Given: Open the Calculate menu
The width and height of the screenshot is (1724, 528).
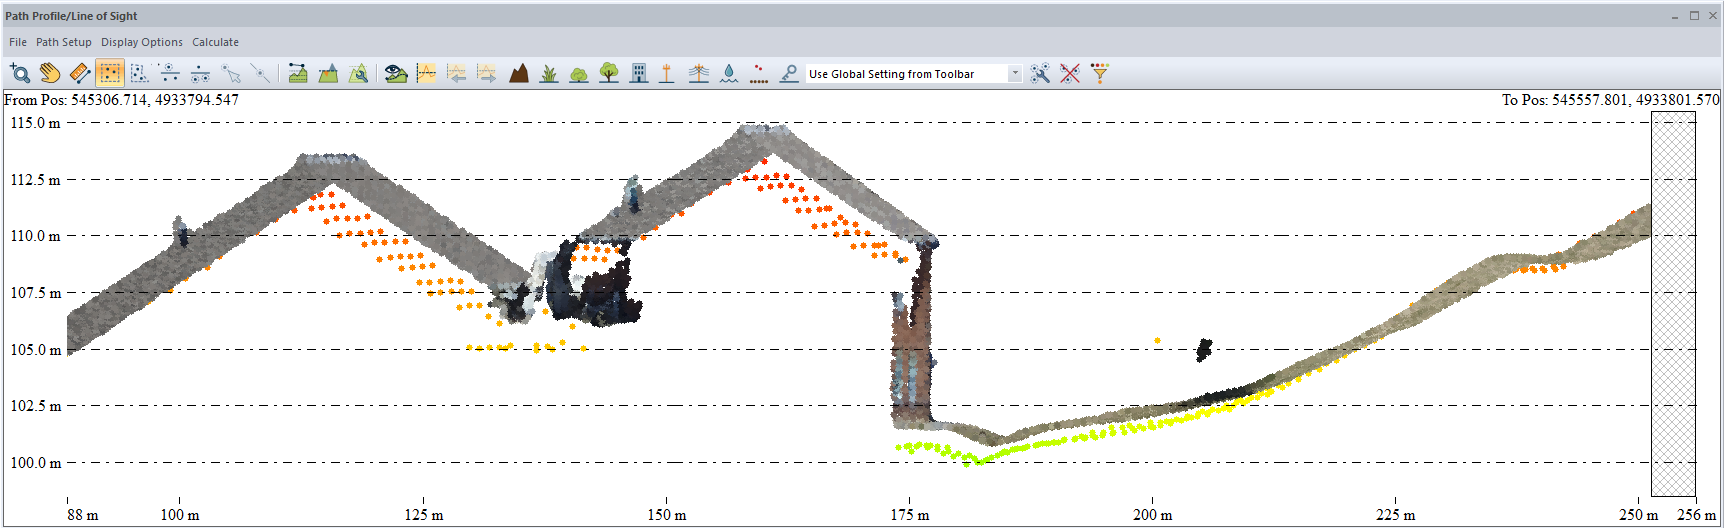Looking at the screenshot, I should pos(215,42).
